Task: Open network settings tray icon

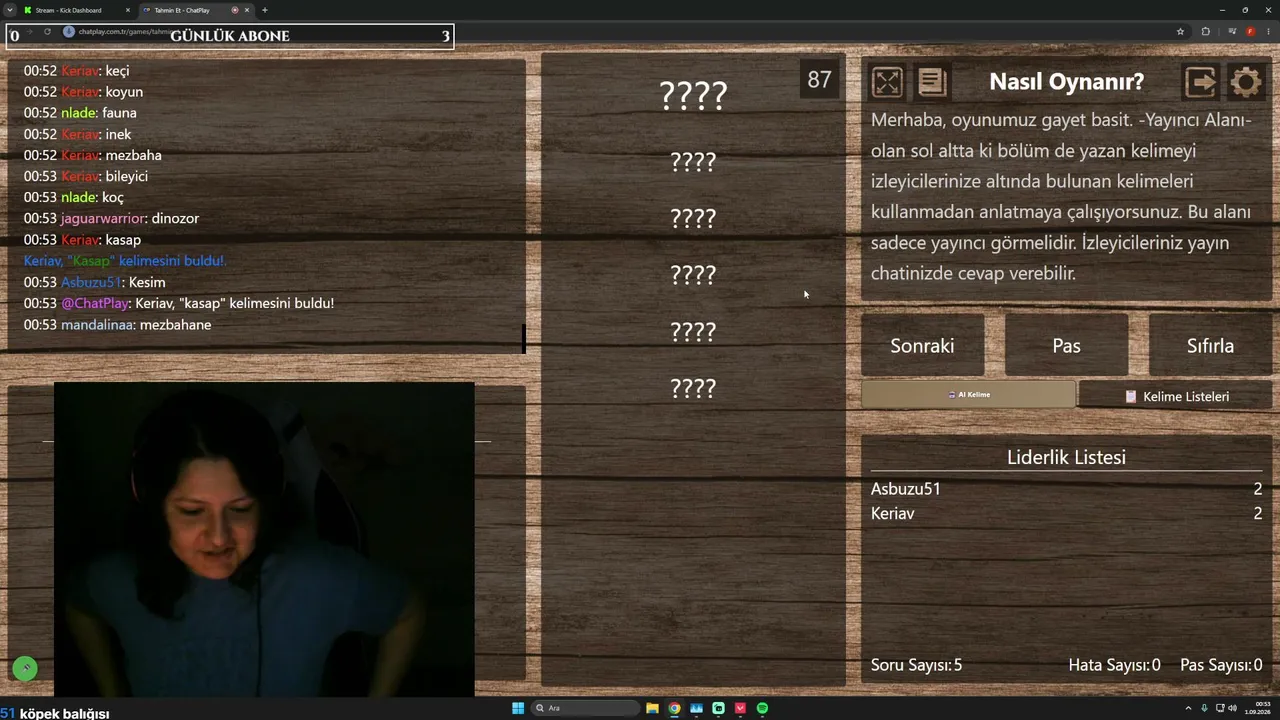Action: coord(1219,708)
